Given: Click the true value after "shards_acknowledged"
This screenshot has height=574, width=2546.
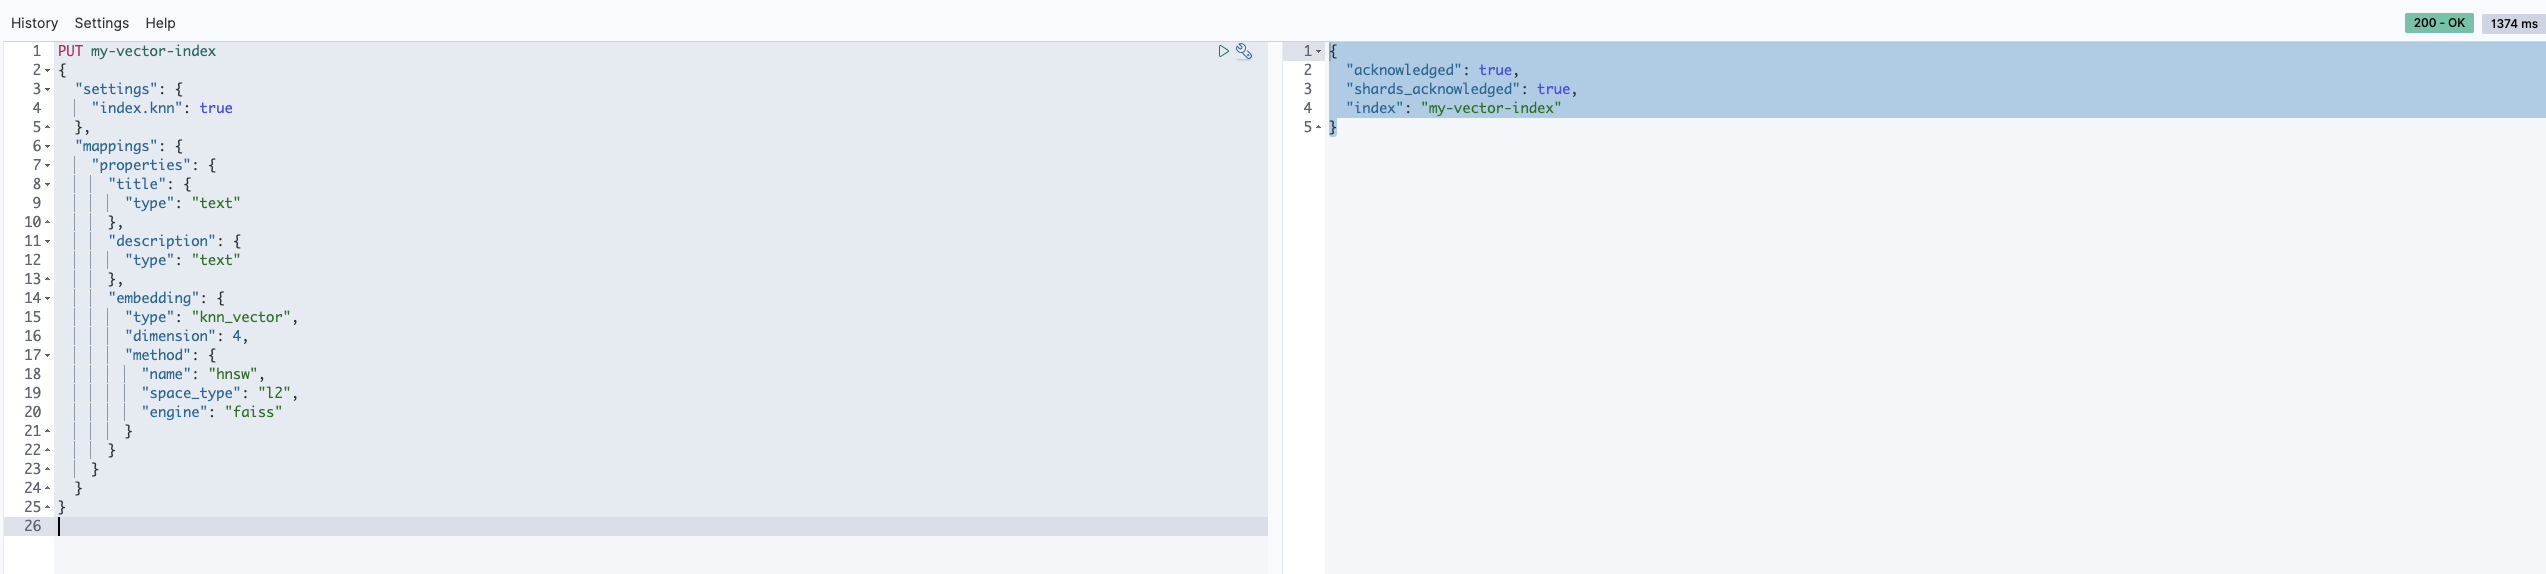Looking at the screenshot, I should (x=1553, y=89).
